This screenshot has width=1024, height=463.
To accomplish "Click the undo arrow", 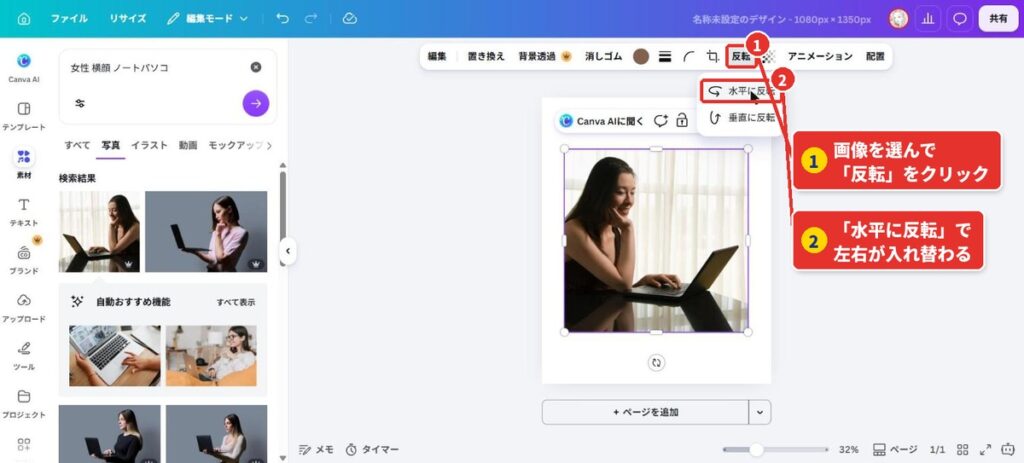I will tap(282, 19).
